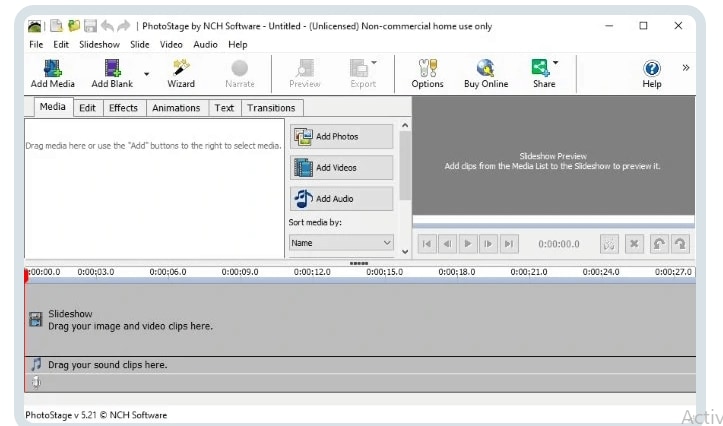The width and height of the screenshot is (723, 426).
Task: Open the Sort media by Name dropdown
Action: pos(341,243)
